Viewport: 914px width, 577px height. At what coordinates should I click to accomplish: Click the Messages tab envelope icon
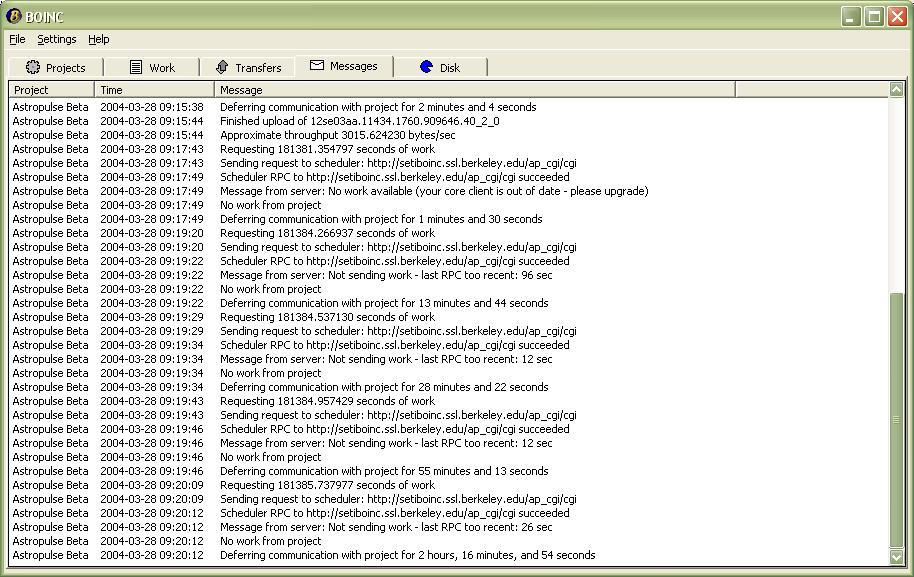[317, 65]
